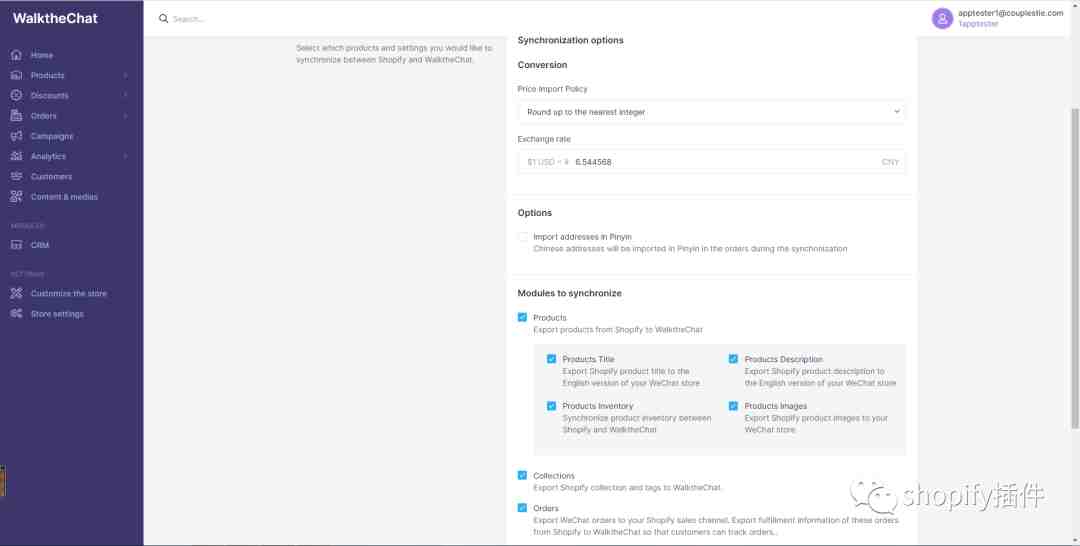Click the Home icon in sidebar
This screenshot has width=1080, height=546.
pos(17,55)
